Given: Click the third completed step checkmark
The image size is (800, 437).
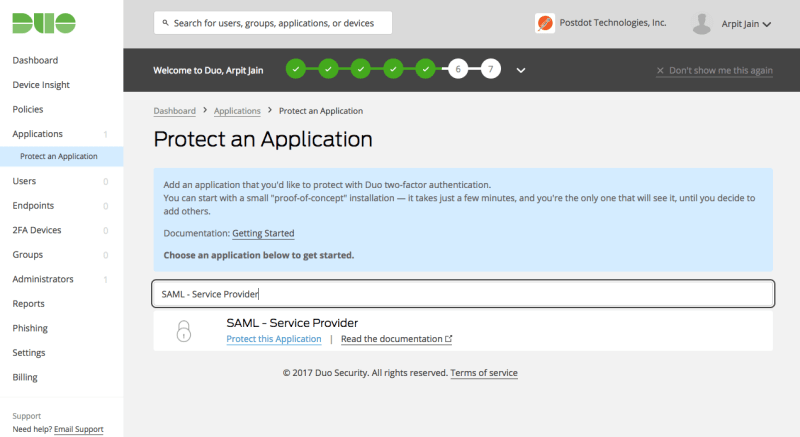Looking at the screenshot, I should pyautogui.click(x=361, y=69).
